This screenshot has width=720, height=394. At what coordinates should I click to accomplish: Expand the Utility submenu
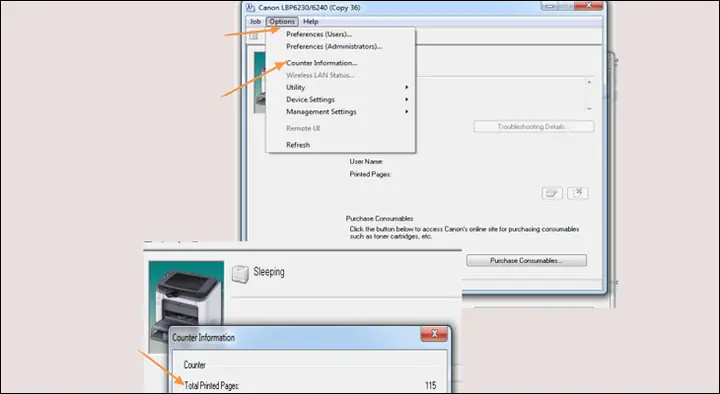tap(341, 87)
